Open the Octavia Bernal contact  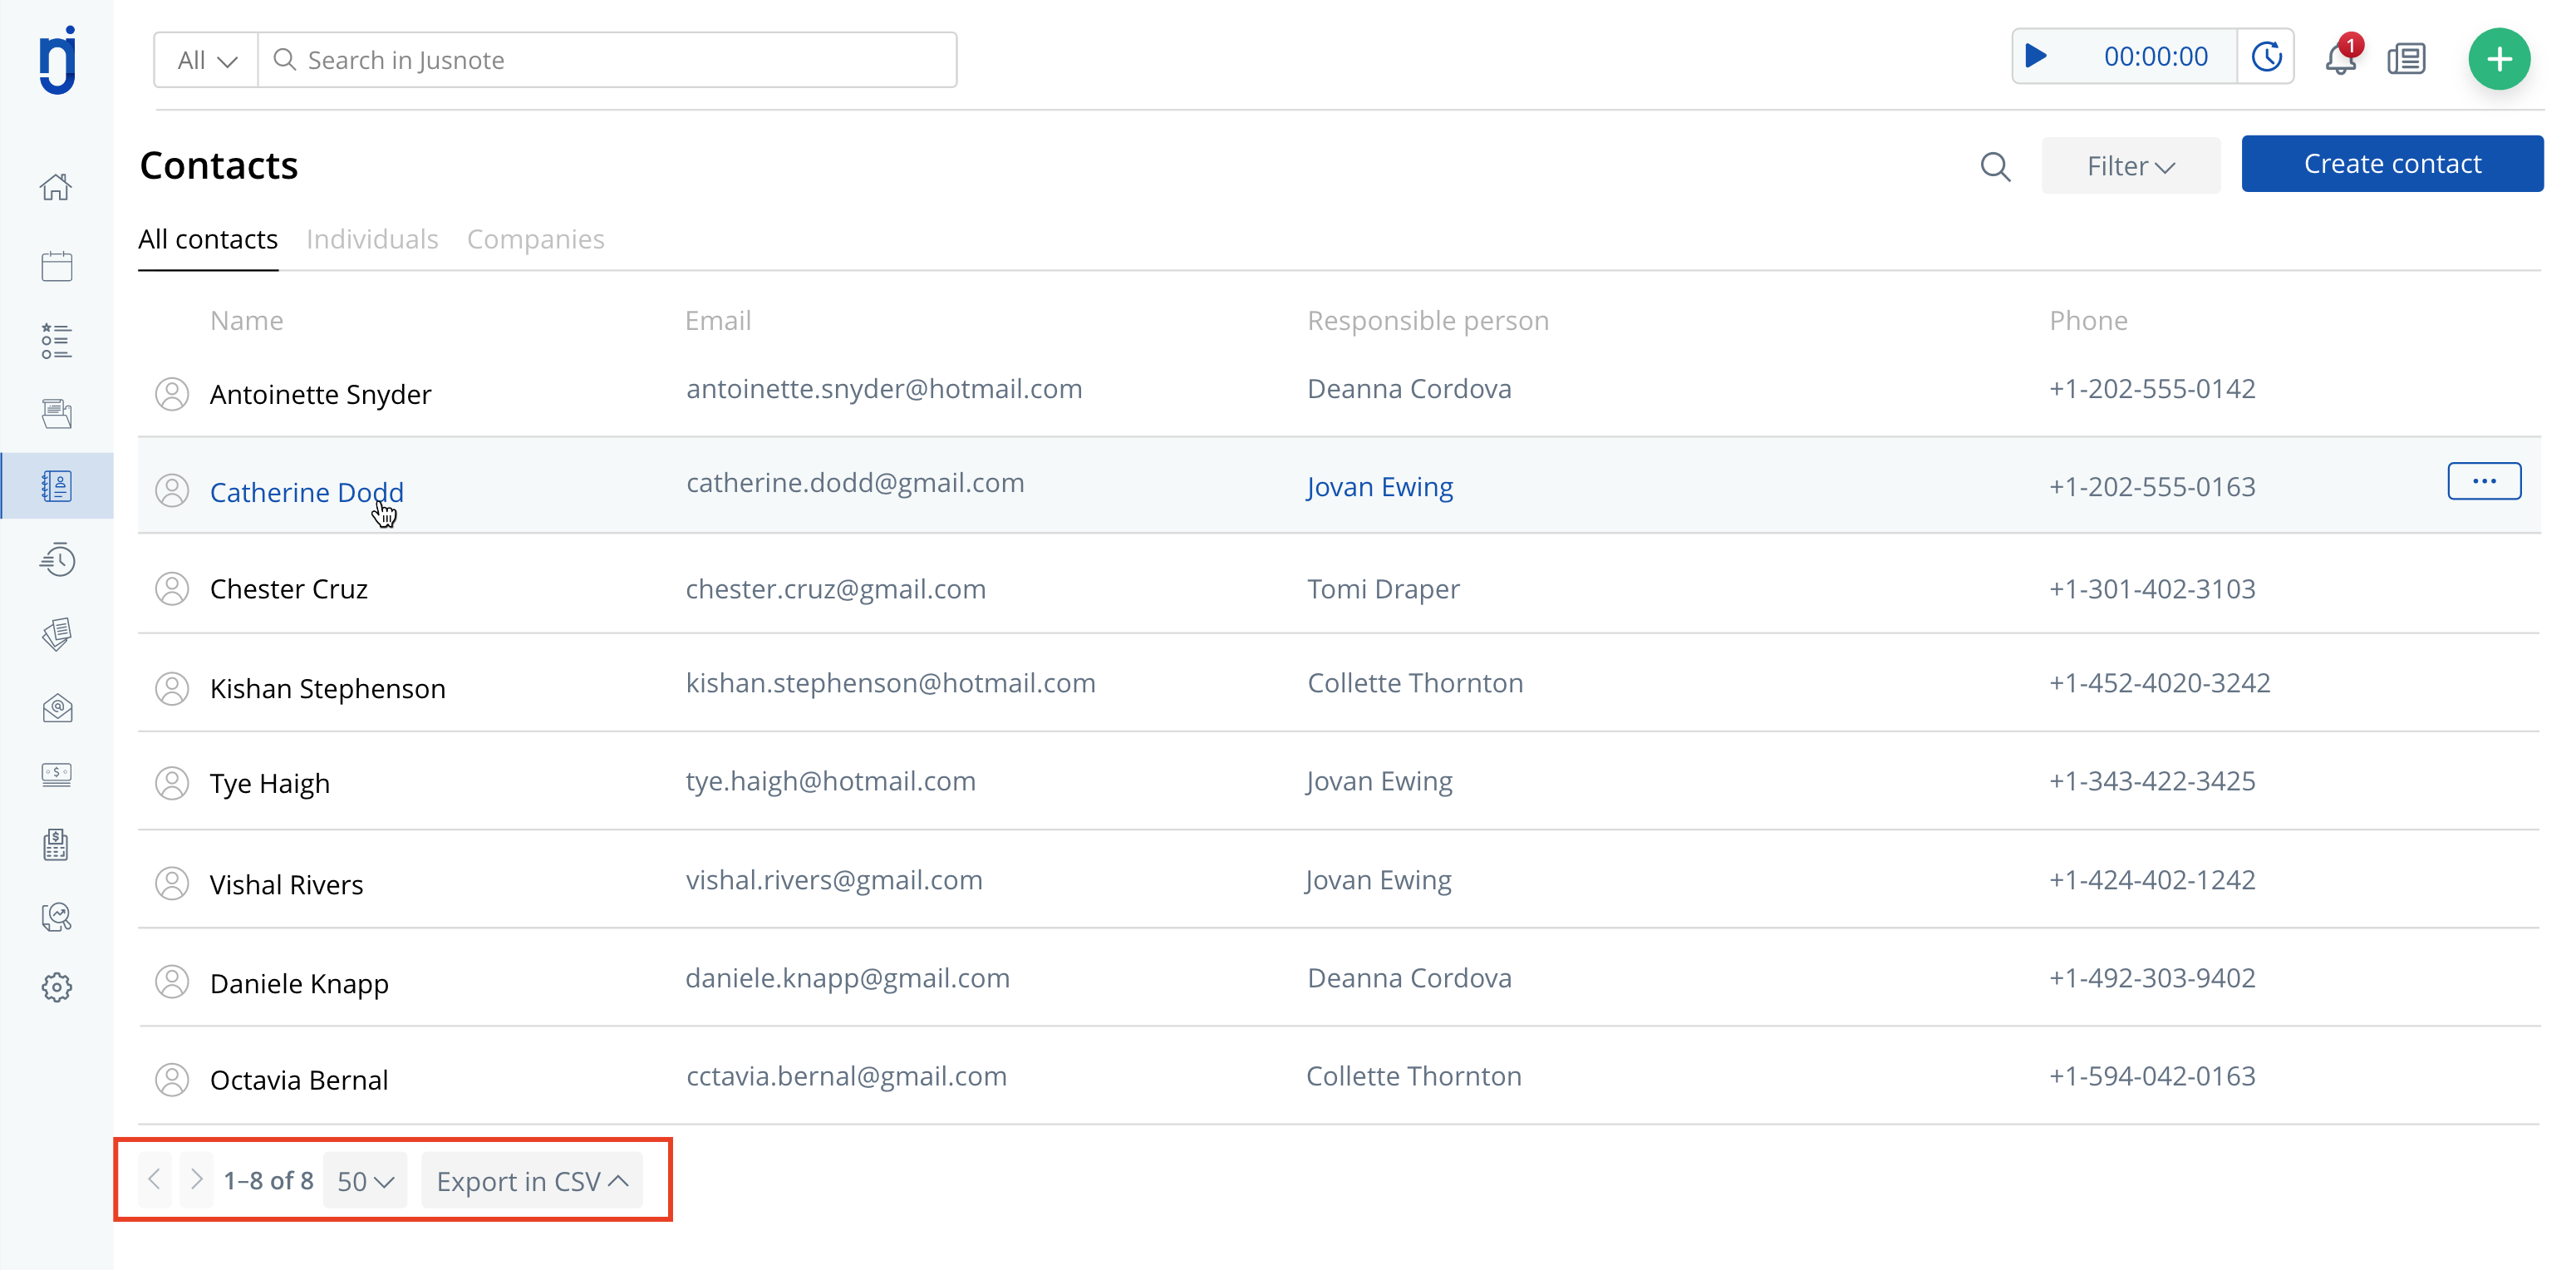tap(299, 1080)
